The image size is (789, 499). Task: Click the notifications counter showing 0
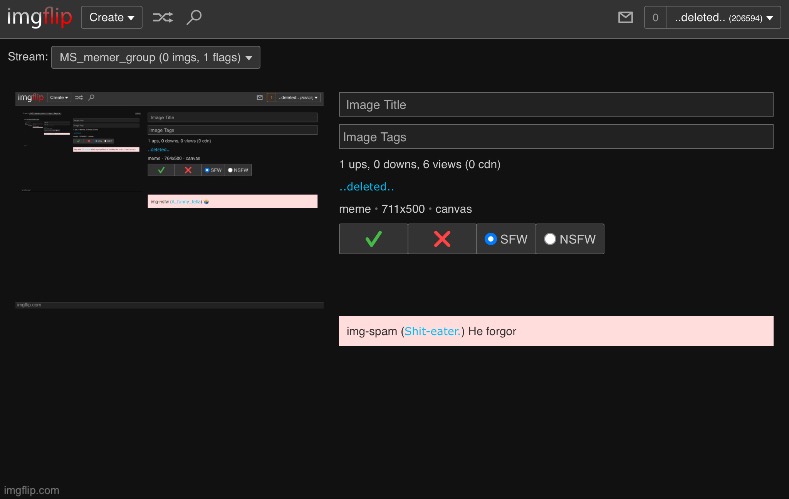[x=655, y=17]
